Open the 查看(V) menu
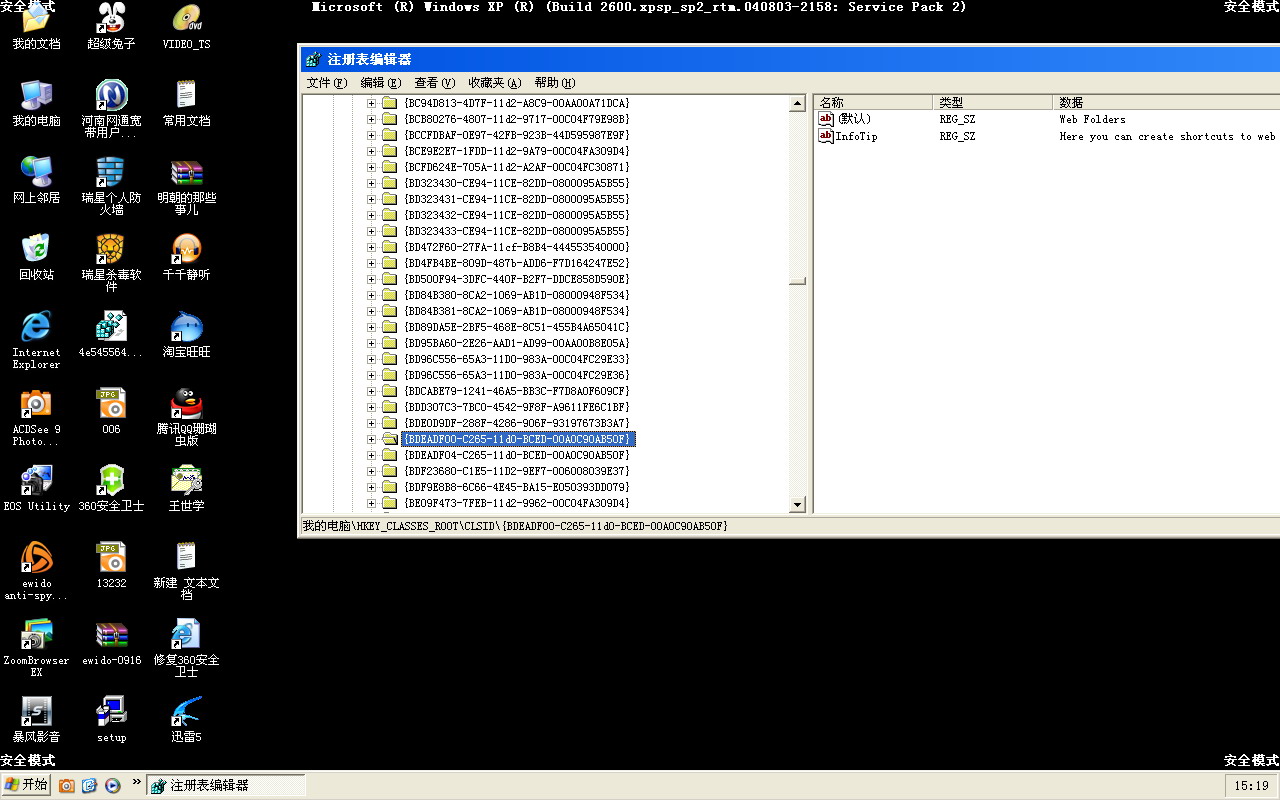The height and width of the screenshot is (800, 1280). pyautogui.click(x=435, y=83)
